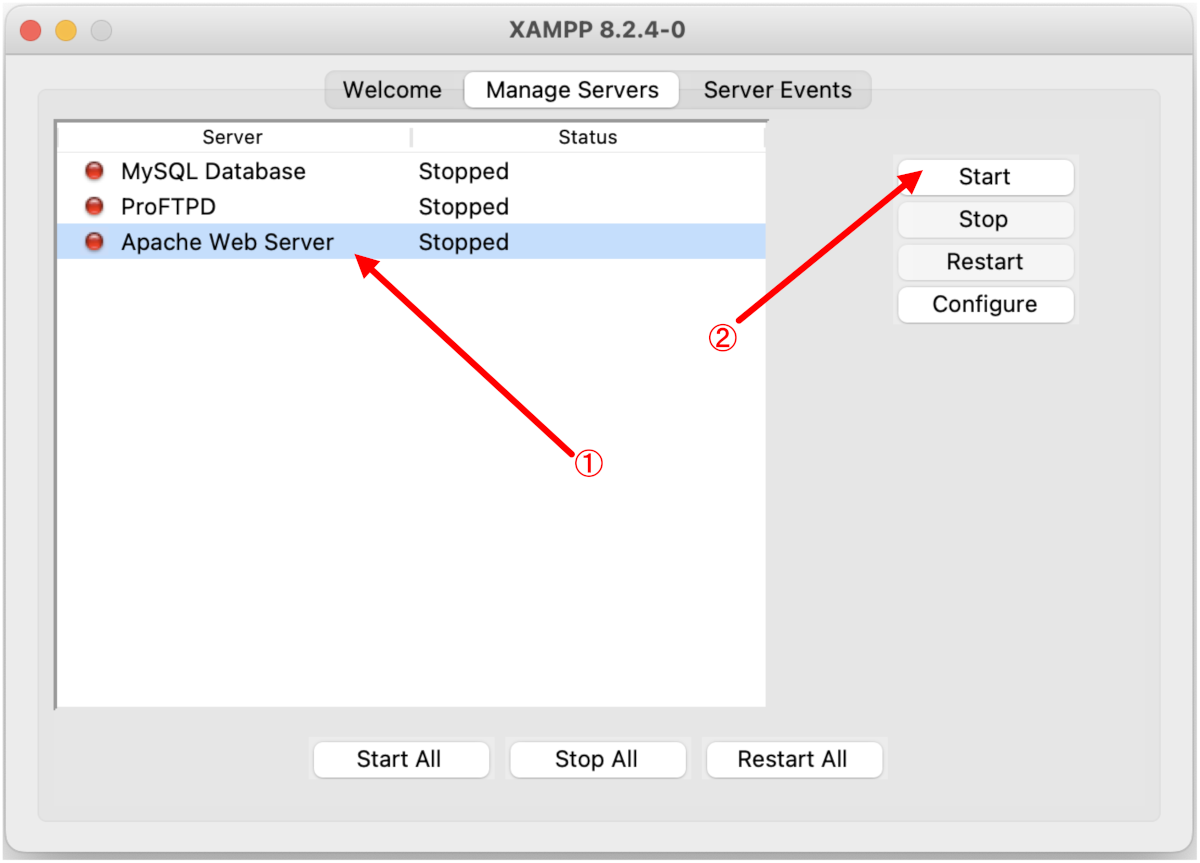Viewport: 1200px width, 863px height.
Task: Click Start All servers
Action: (x=399, y=759)
